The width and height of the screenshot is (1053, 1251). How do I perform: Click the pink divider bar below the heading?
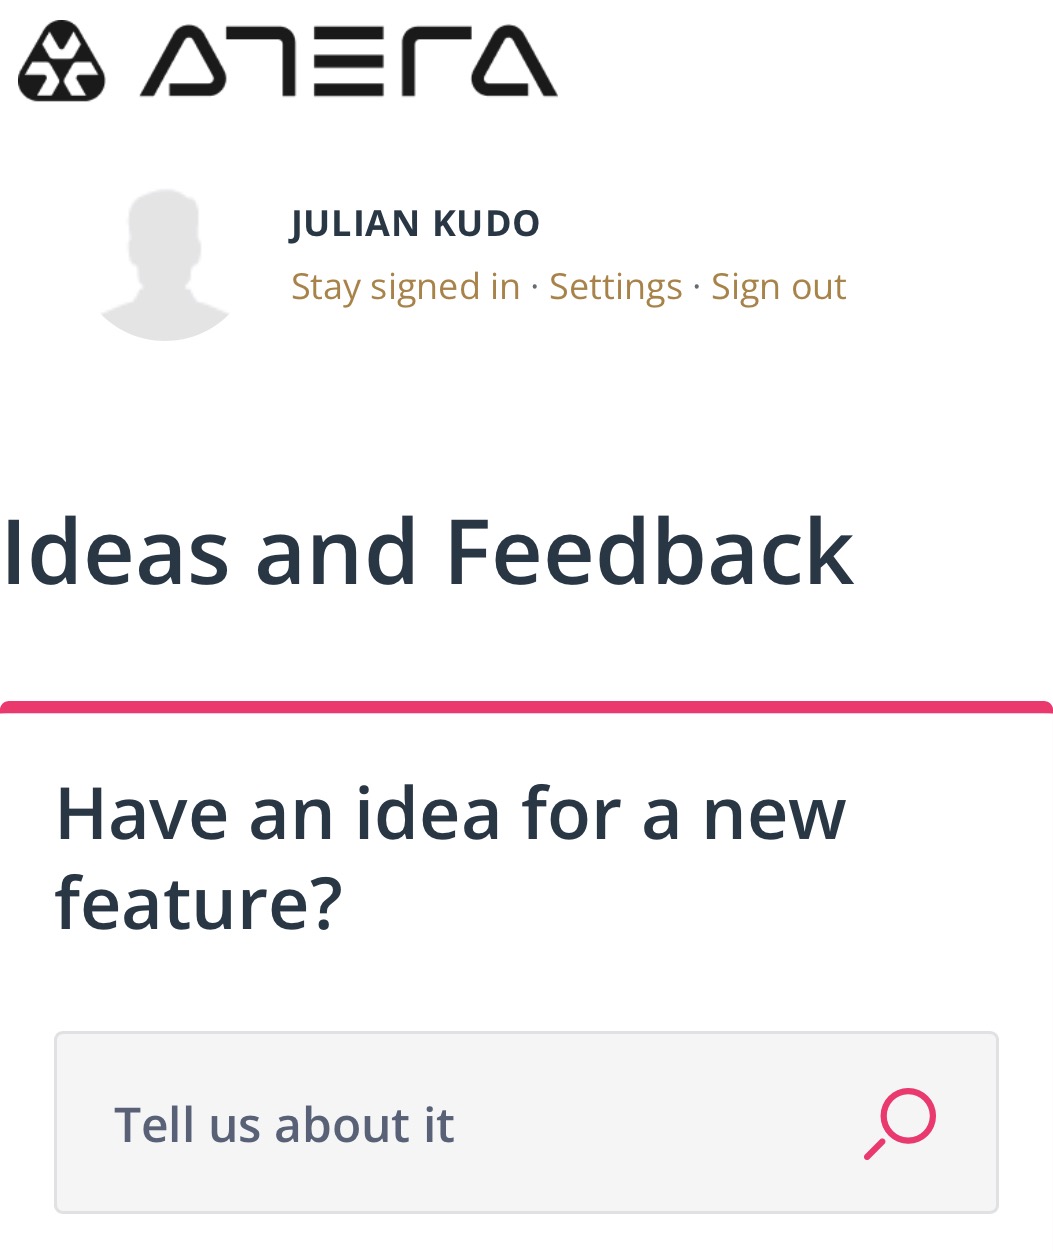(526, 706)
